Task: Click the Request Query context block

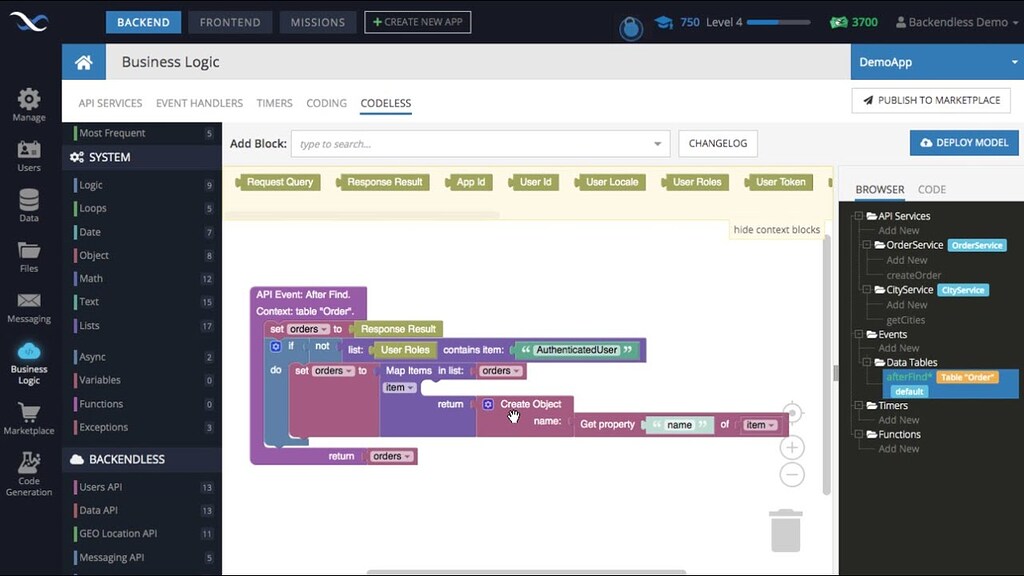Action: click(279, 182)
